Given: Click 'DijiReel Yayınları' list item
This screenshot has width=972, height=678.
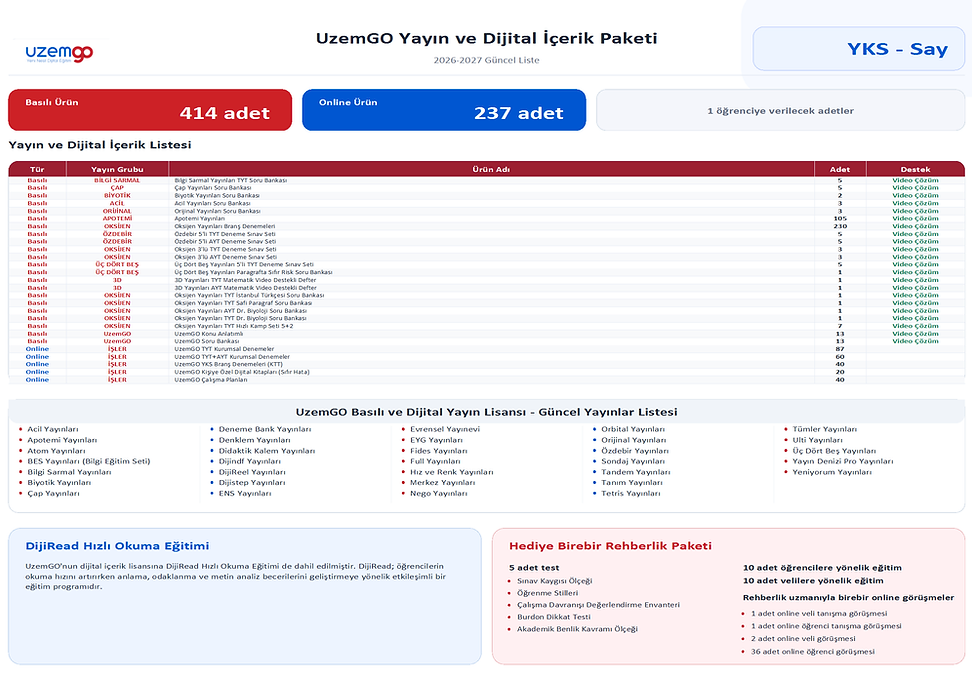Looking at the screenshot, I should pyautogui.click(x=252, y=472).
